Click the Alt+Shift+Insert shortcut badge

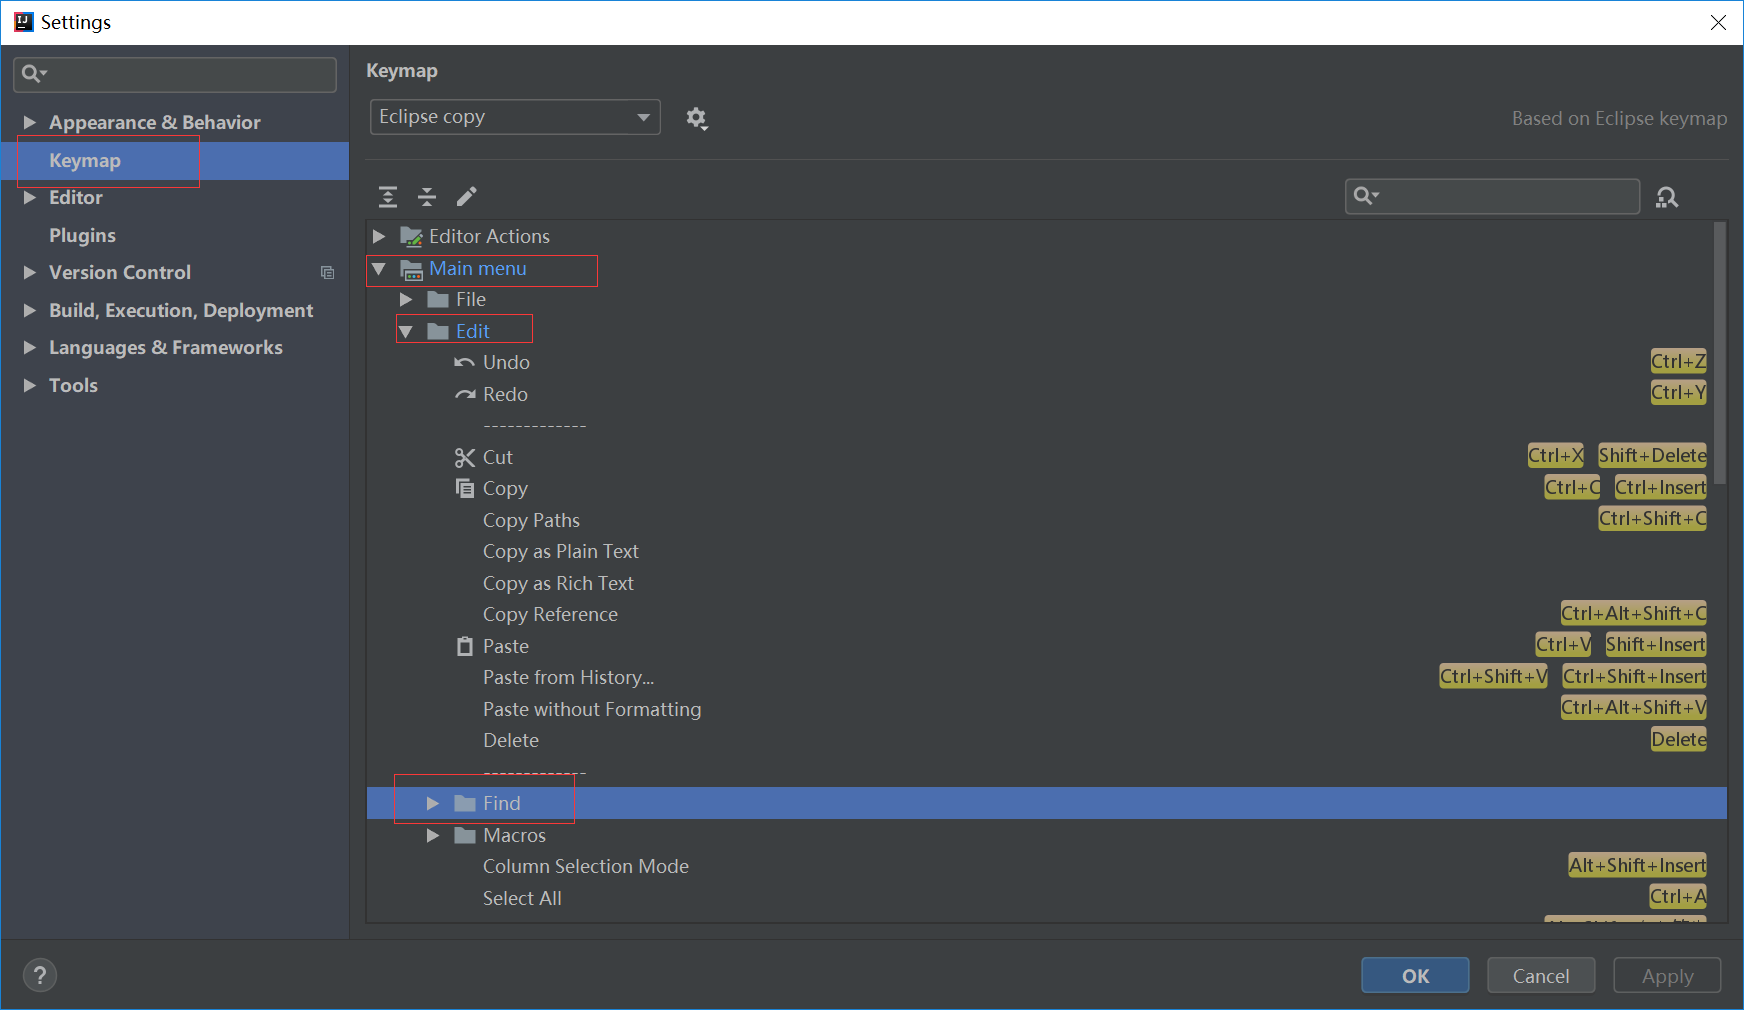pos(1637,865)
